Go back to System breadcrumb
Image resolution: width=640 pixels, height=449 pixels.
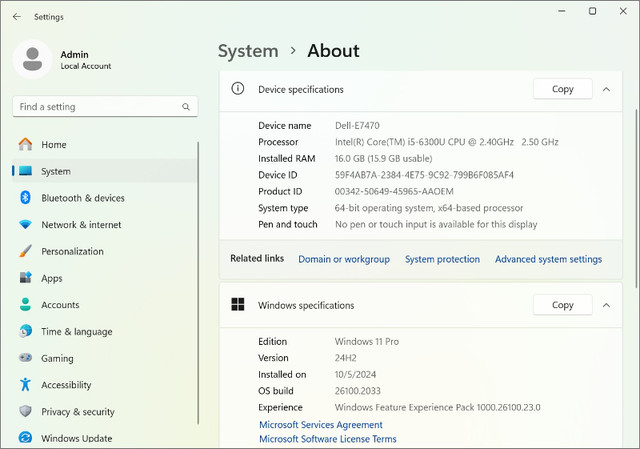[248, 51]
